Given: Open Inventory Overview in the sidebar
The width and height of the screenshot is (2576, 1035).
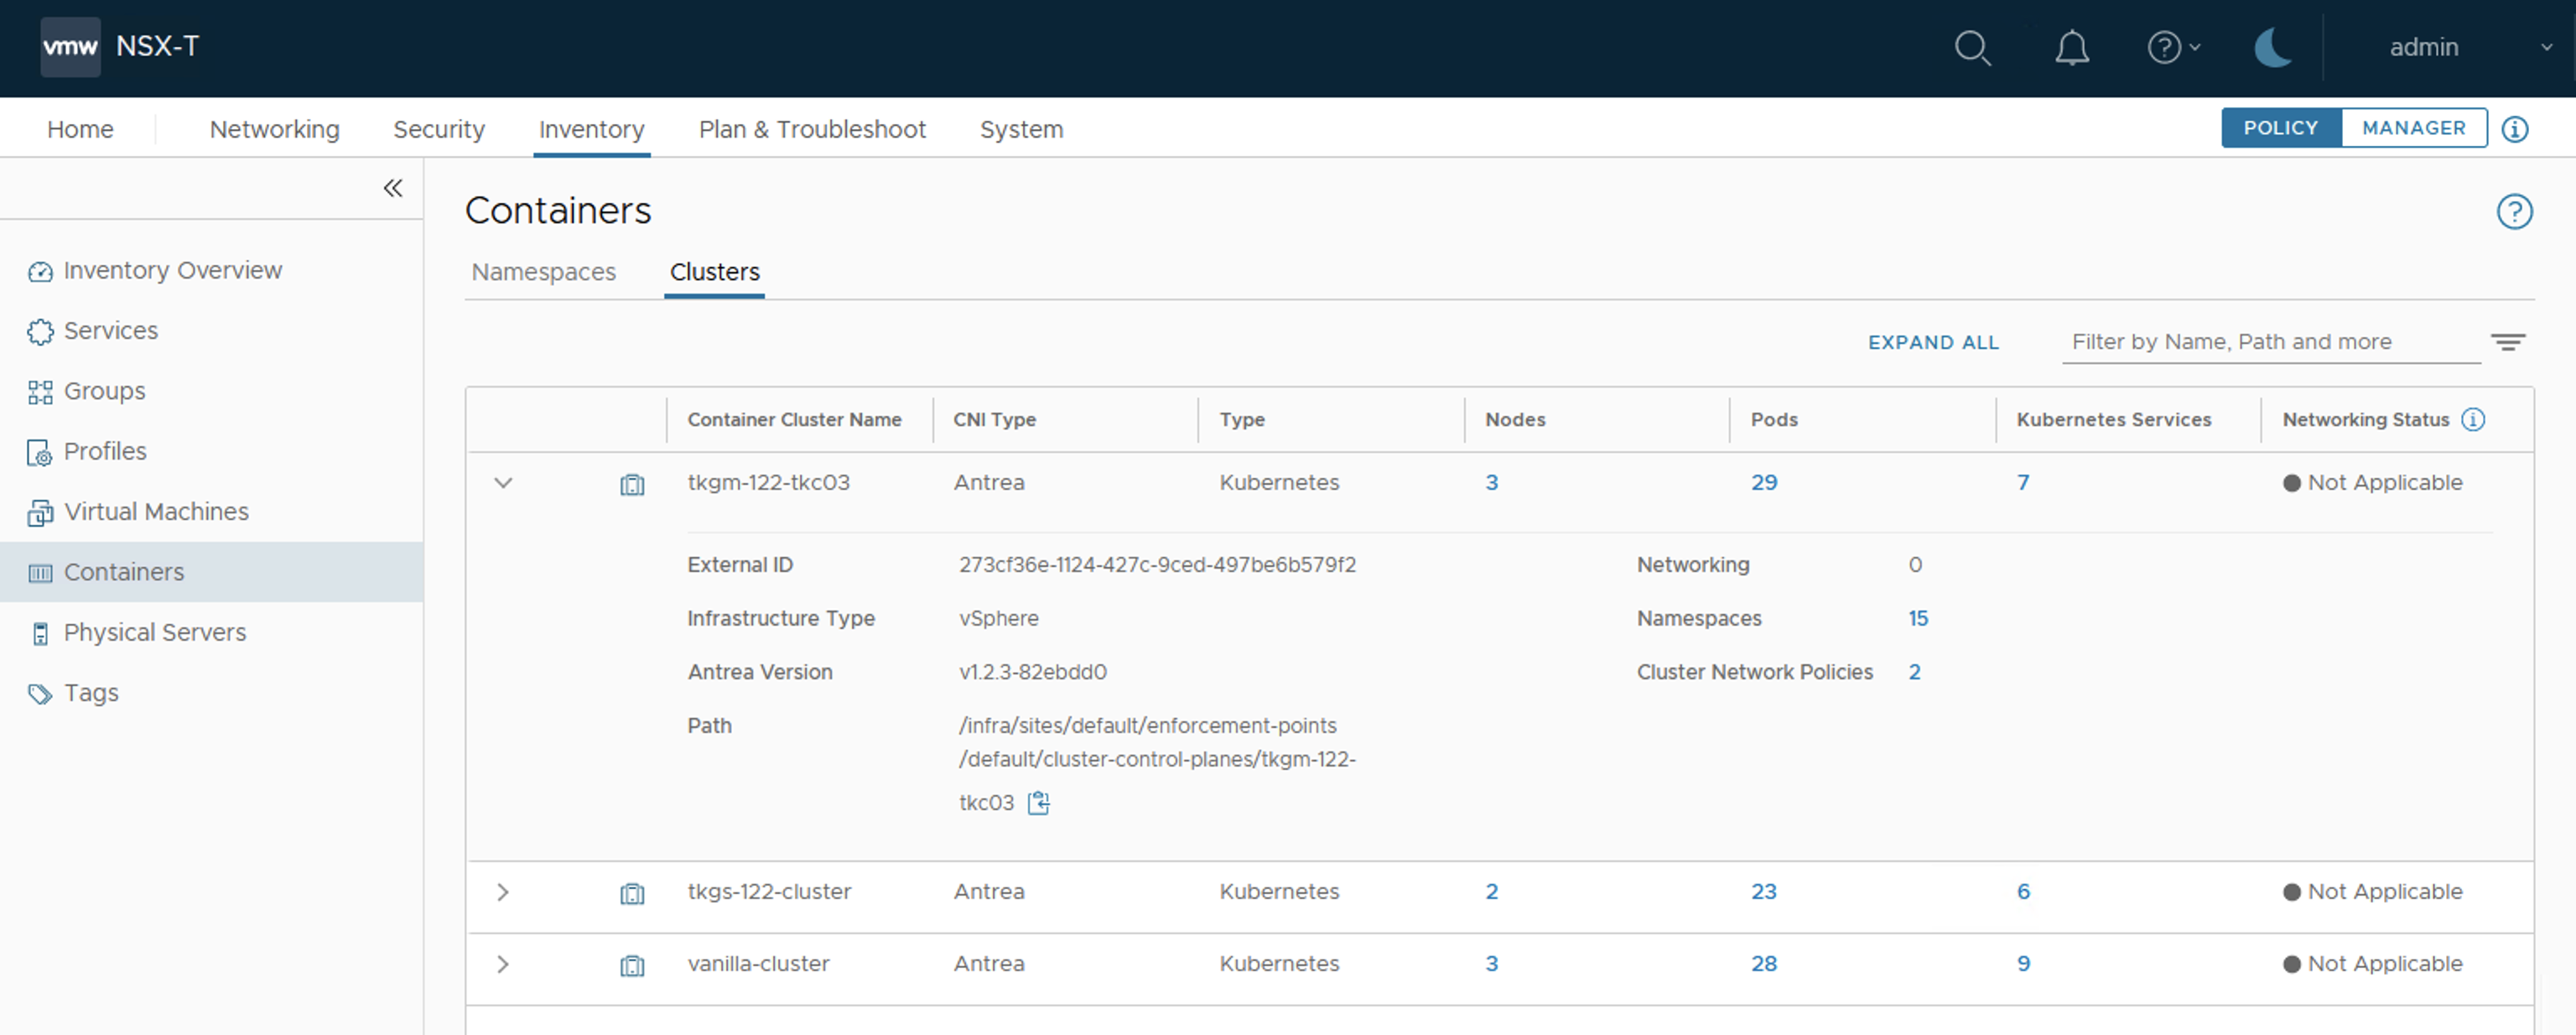Looking at the screenshot, I should (212, 271).
